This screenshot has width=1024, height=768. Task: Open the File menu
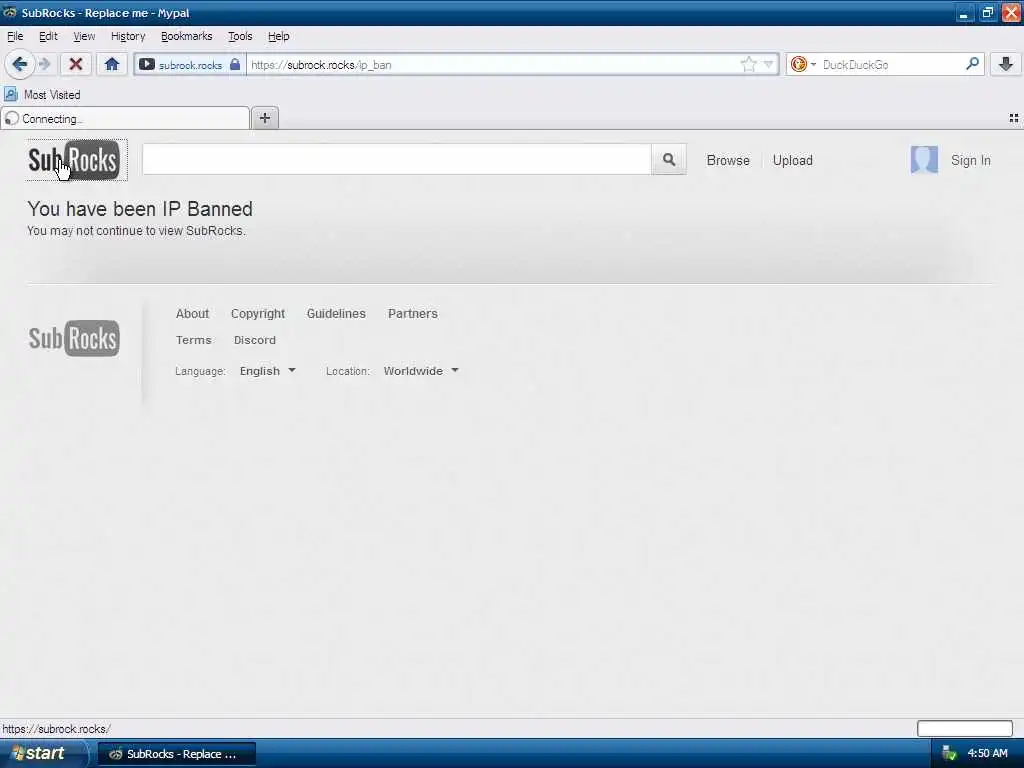[15, 37]
